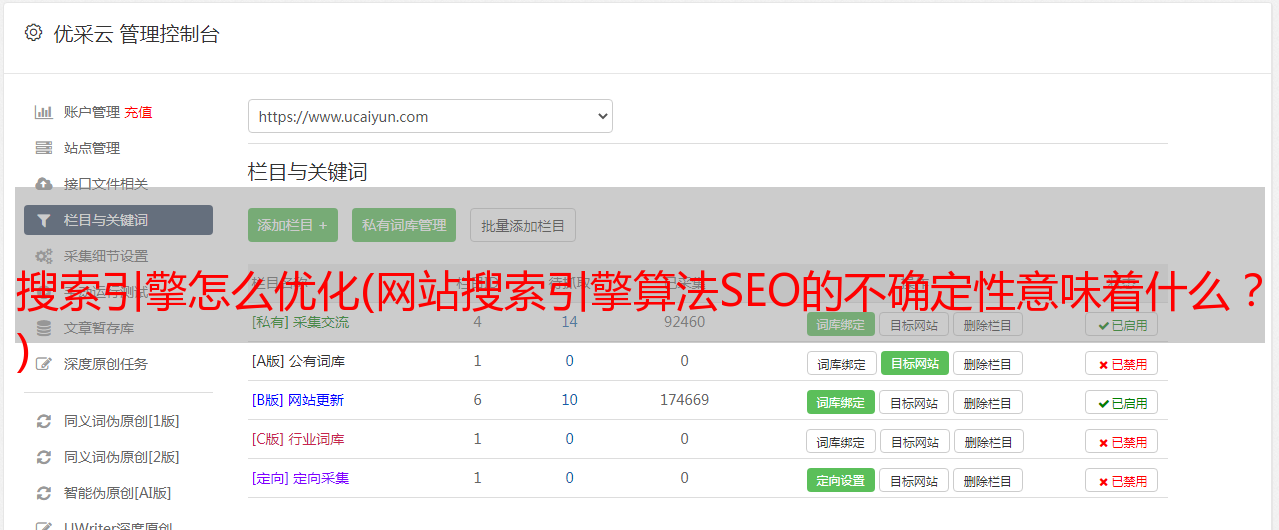Open 采集细节设置 in the sidebar
The image size is (1279, 530).
(106, 256)
